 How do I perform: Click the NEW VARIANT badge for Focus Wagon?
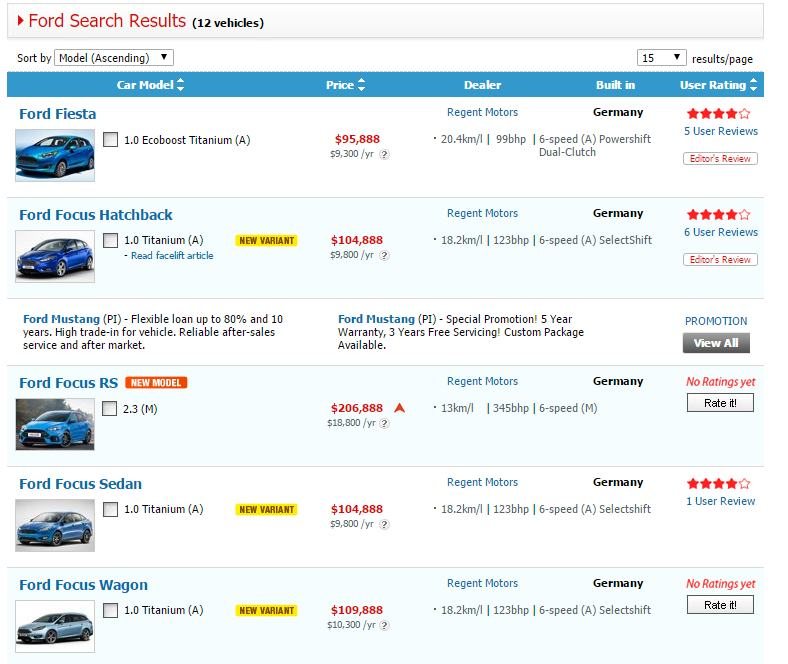click(266, 610)
